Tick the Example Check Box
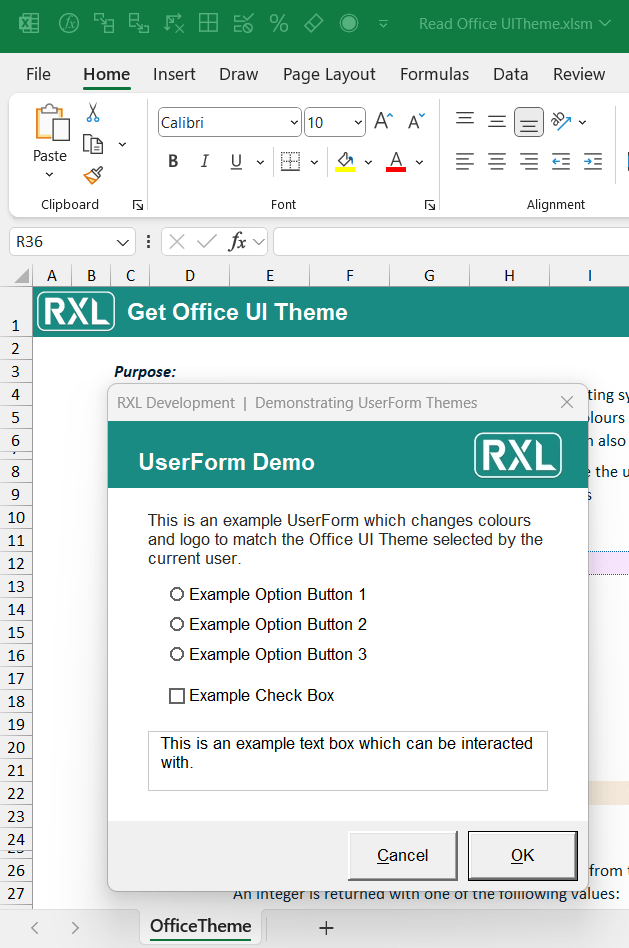 click(177, 696)
